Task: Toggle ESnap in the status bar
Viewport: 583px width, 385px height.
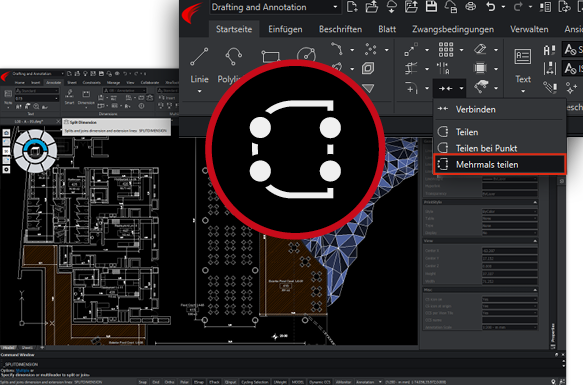Action: [x=199, y=382]
